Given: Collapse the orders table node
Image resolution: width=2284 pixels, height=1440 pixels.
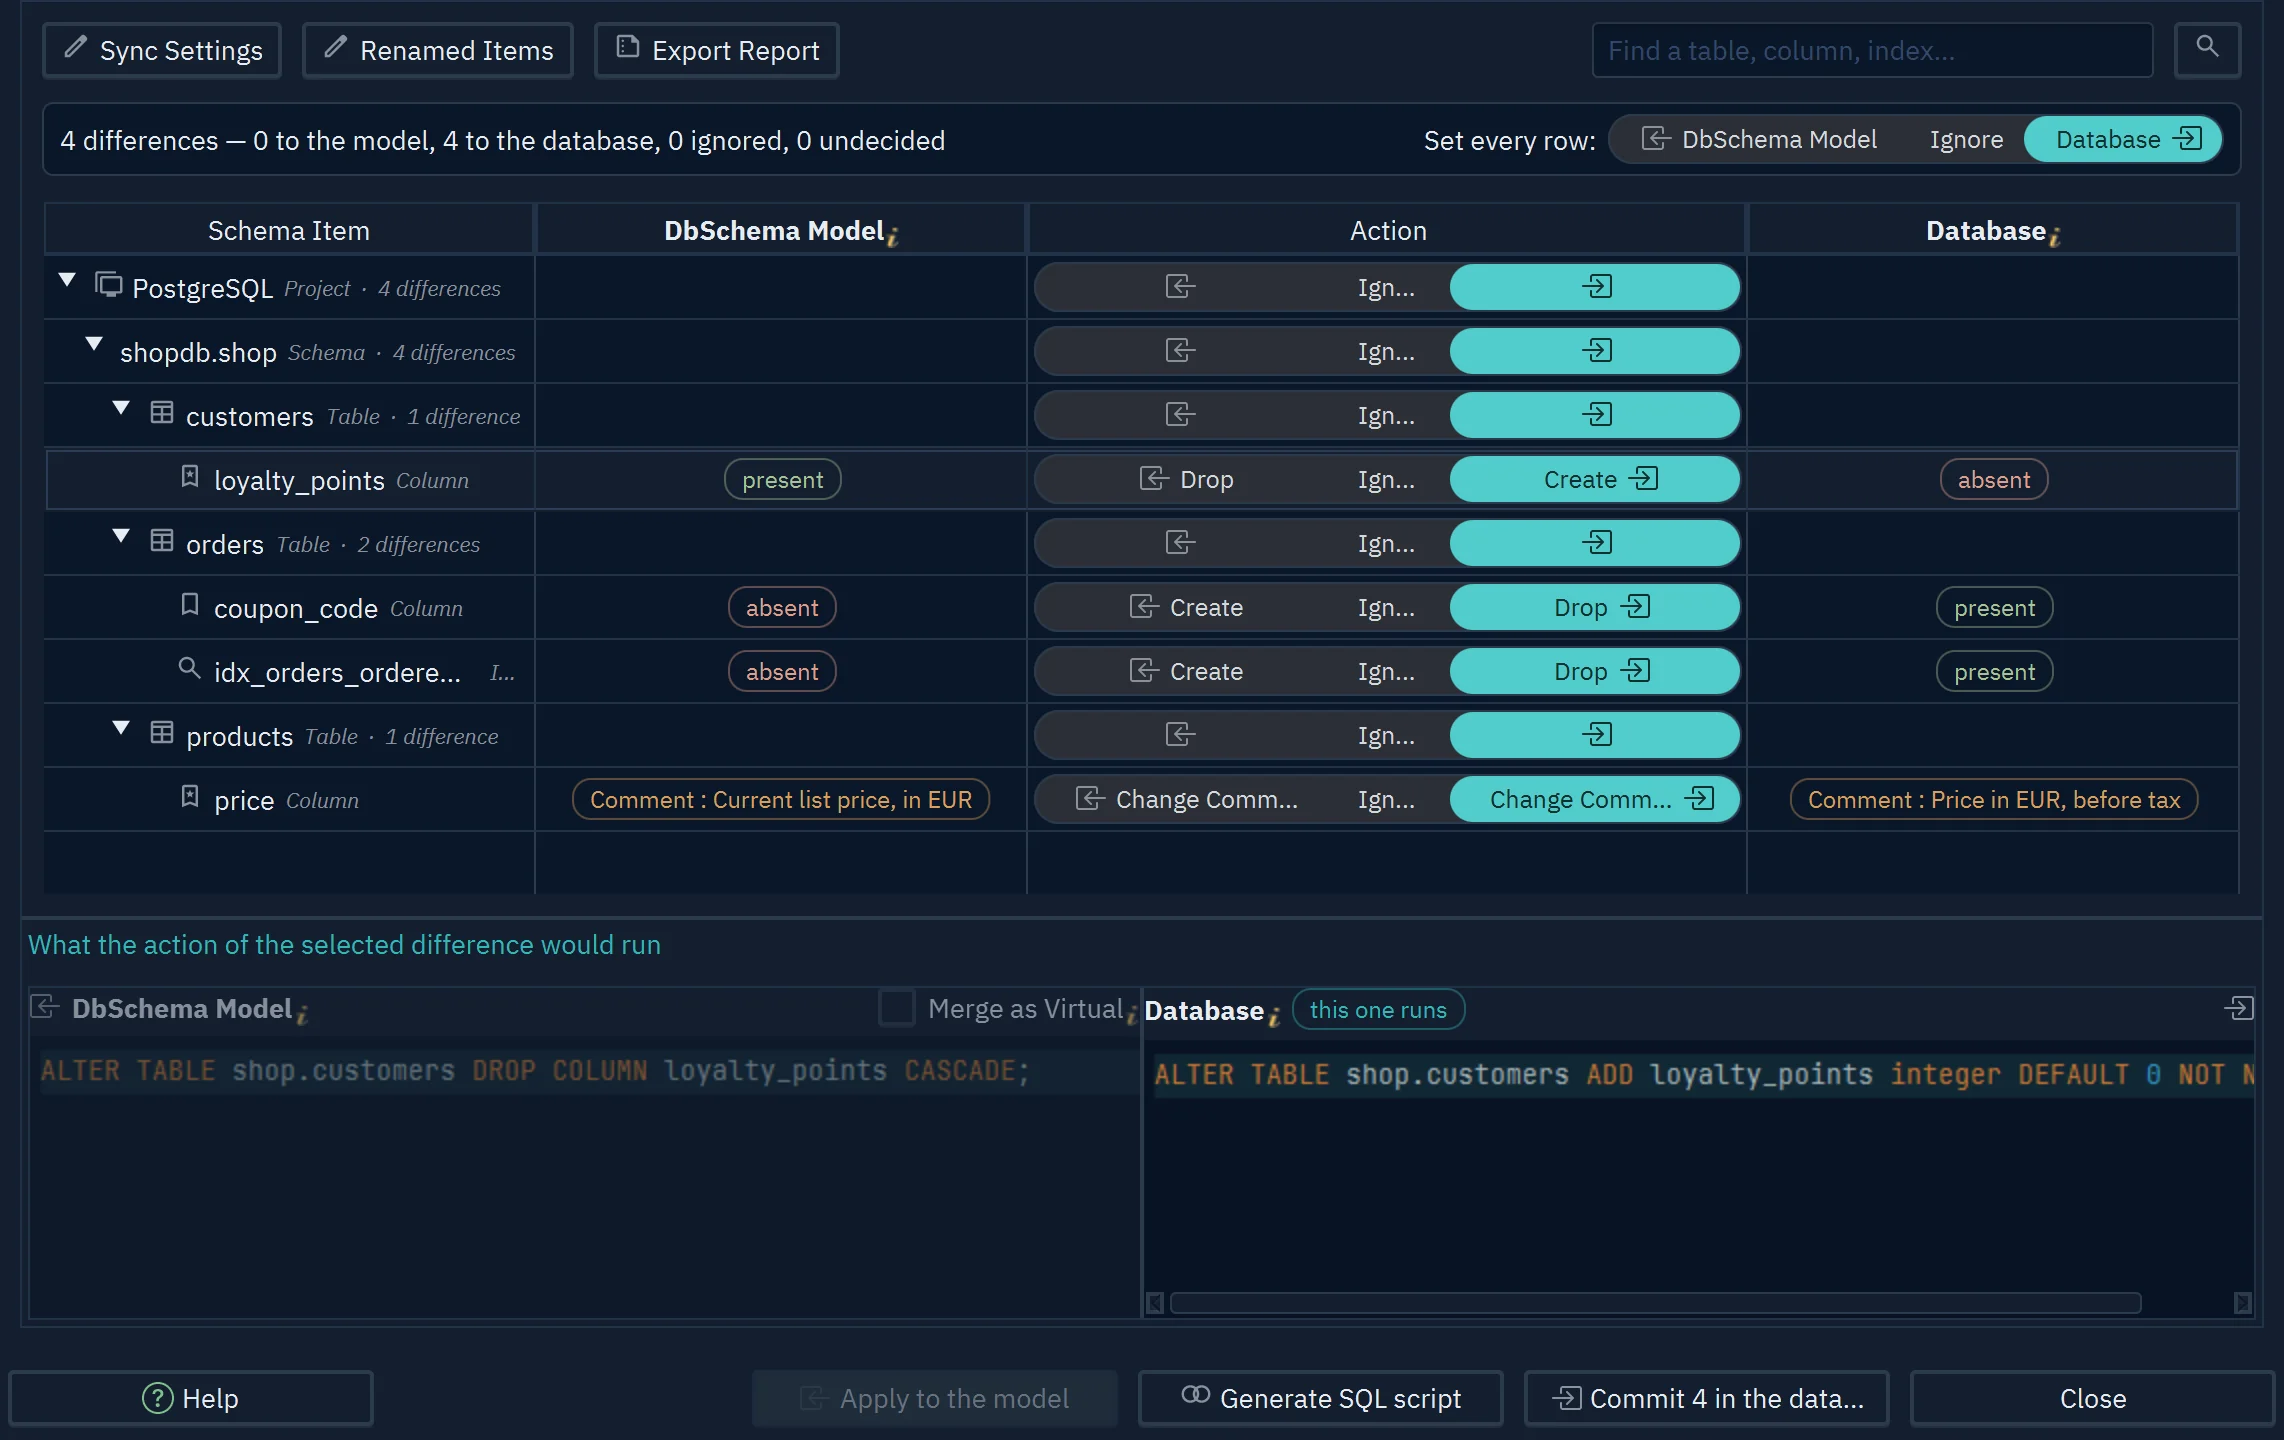Looking at the screenshot, I should [x=121, y=536].
